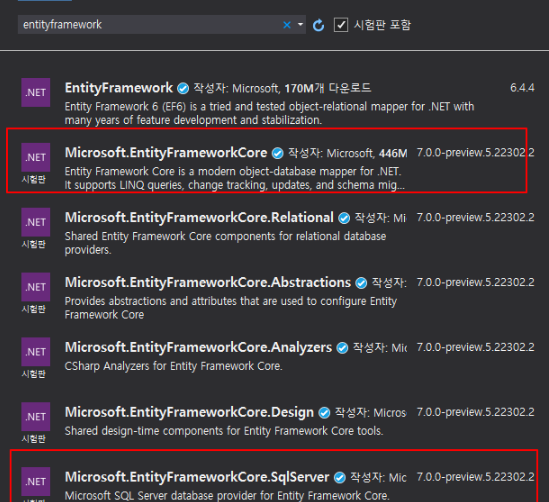The width and height of the screenshot is (549, 502).
Task: Select the EntityFramework package title
Action: tap(119, 88)
